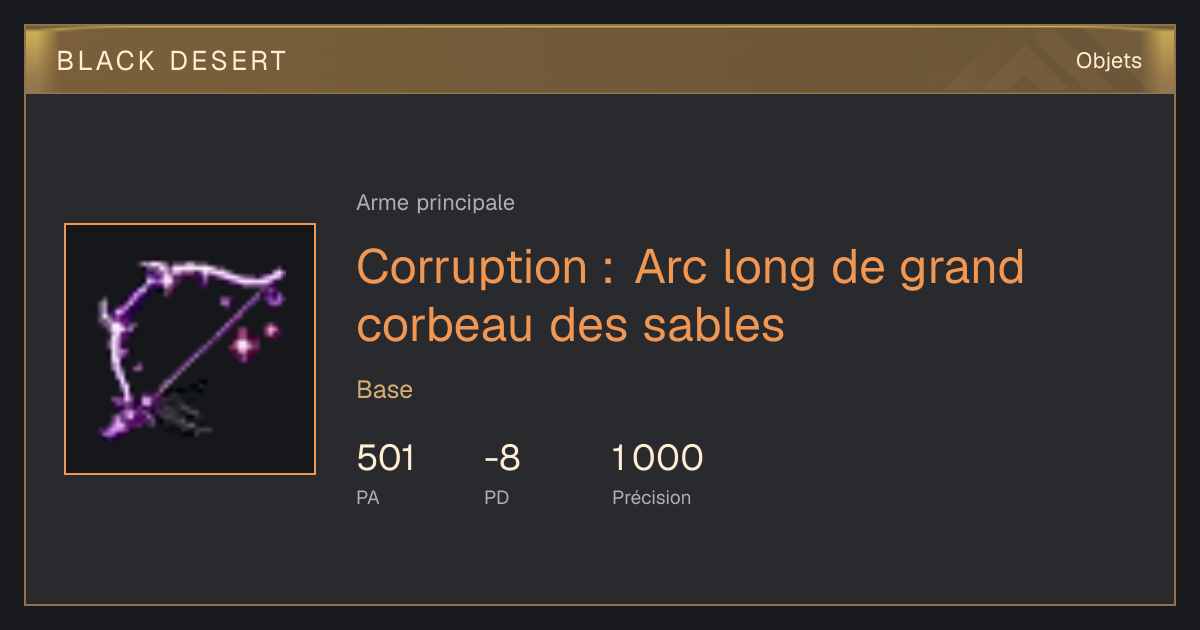Click the PA stat label

368,497
